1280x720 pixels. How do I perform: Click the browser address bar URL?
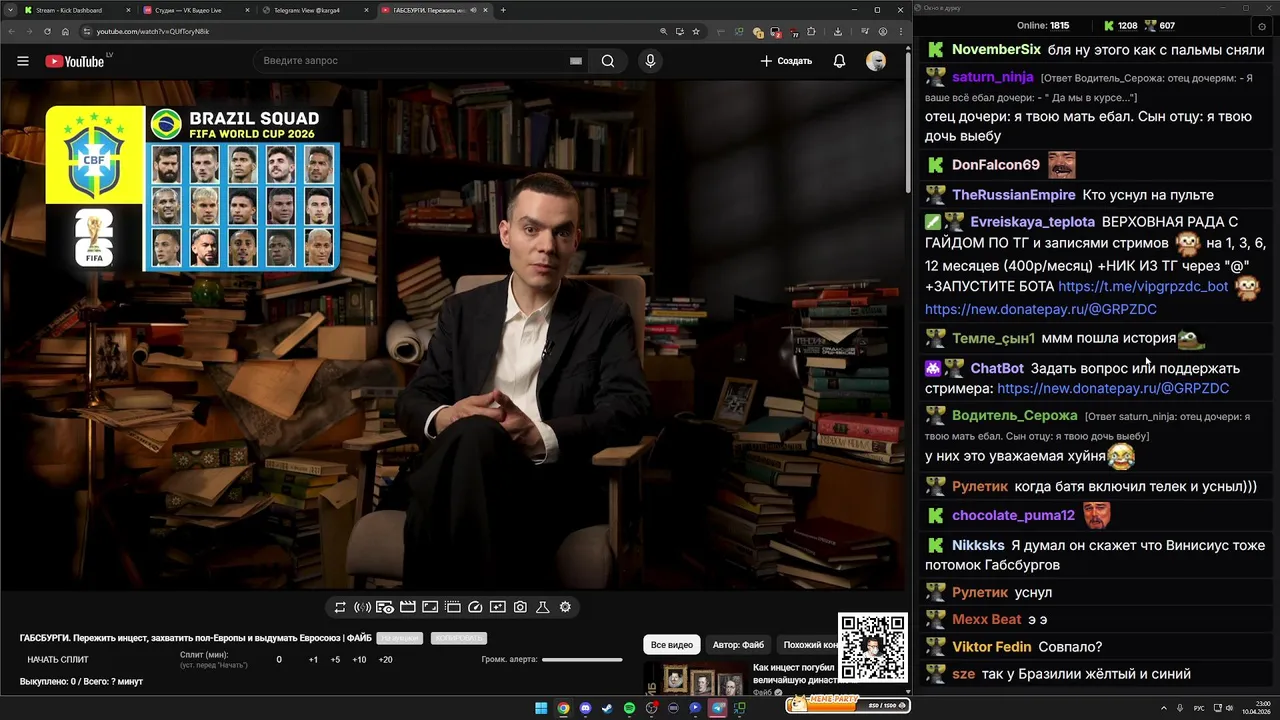tap(152, 31)
